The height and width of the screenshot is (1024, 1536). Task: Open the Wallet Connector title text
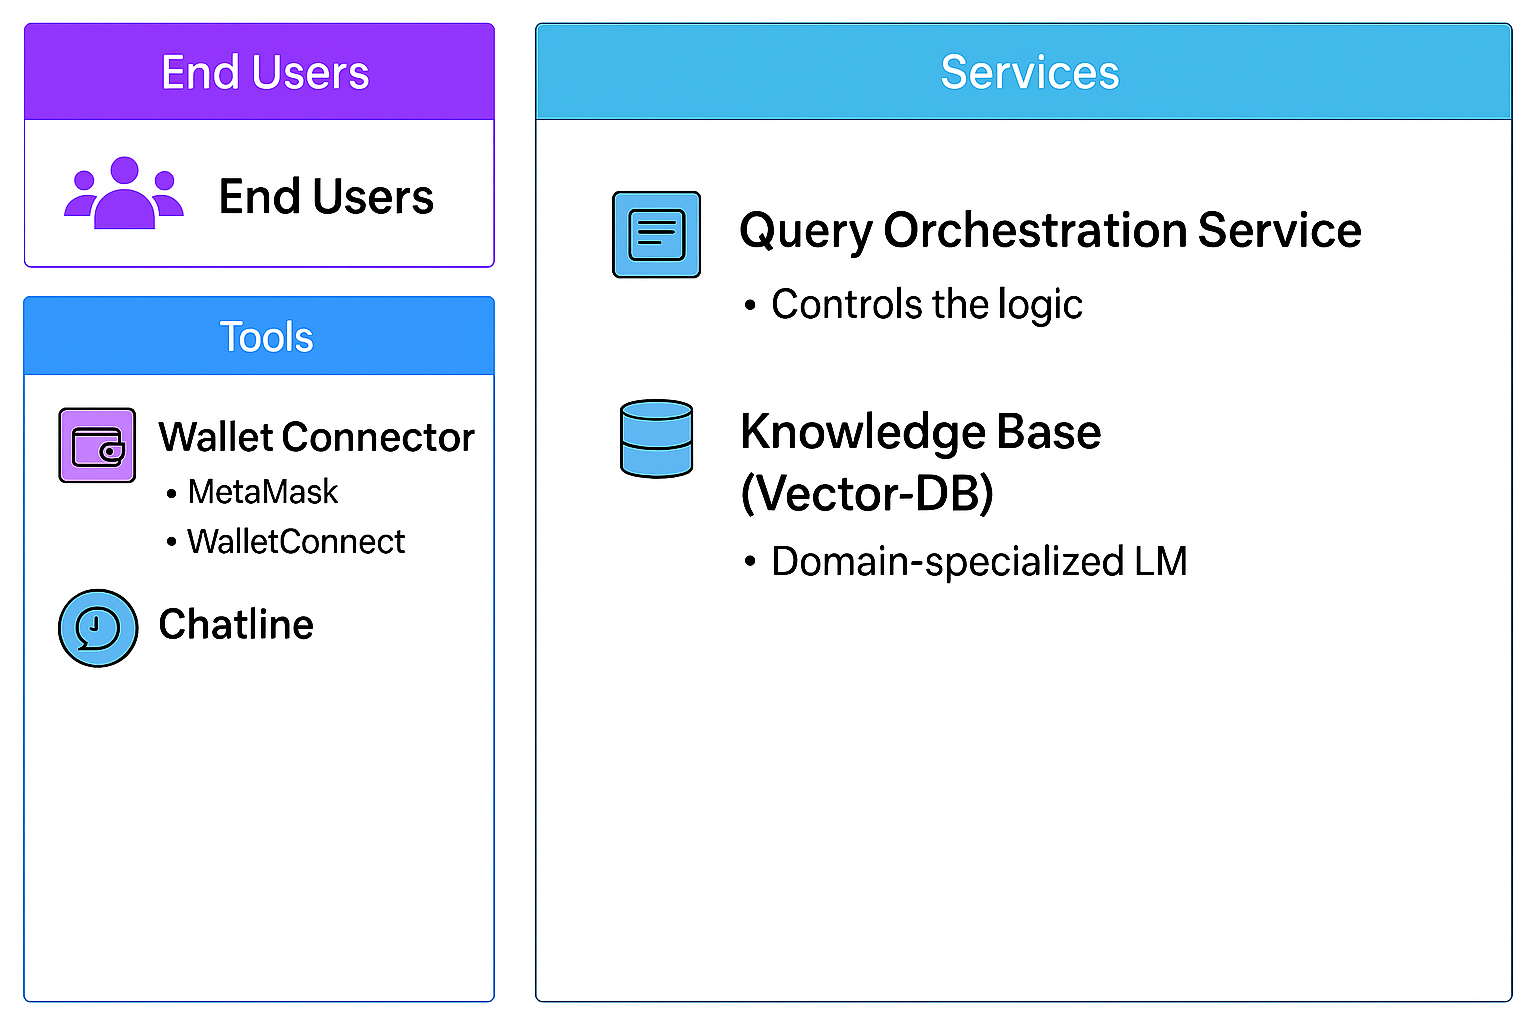[x=316, y=438]
